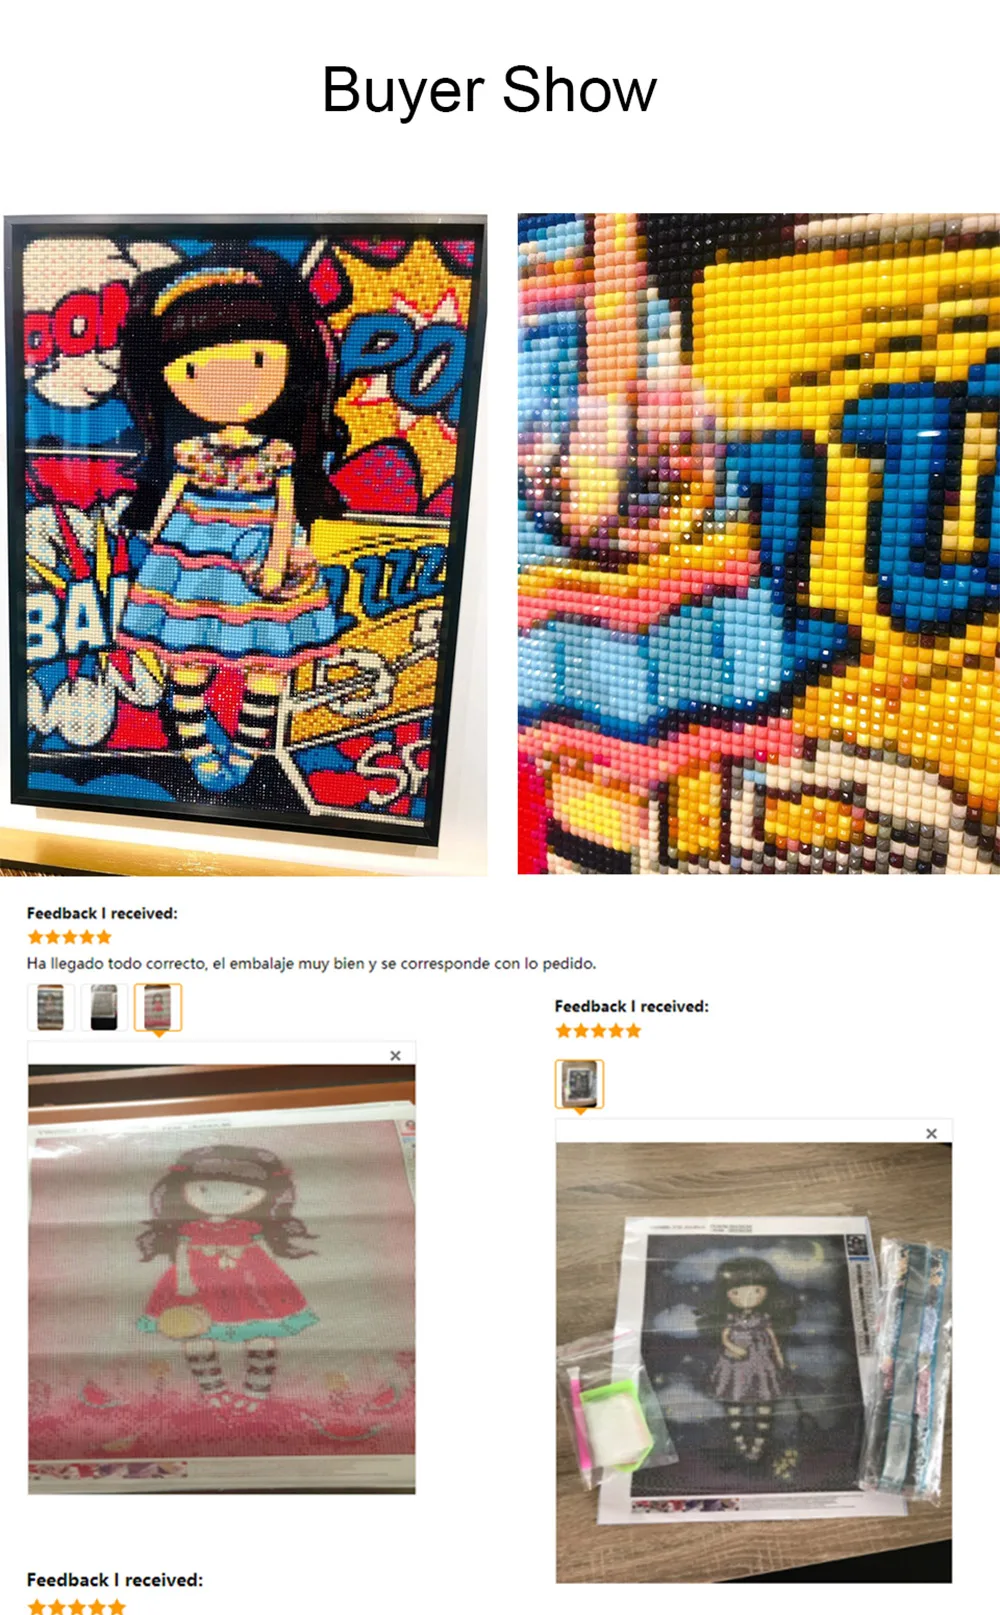This screenshot has width=1000, height=1615.
Task: Click the last star of right-side rating
Action: [633, 1030]
